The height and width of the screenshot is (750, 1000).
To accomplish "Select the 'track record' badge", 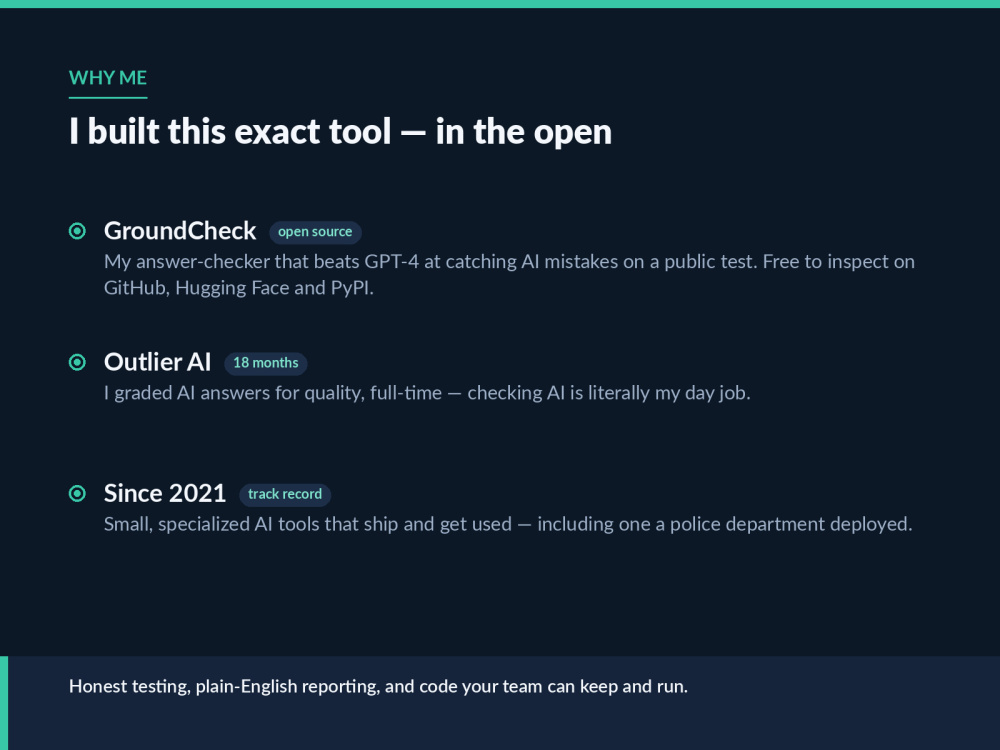I will (285, 495).
